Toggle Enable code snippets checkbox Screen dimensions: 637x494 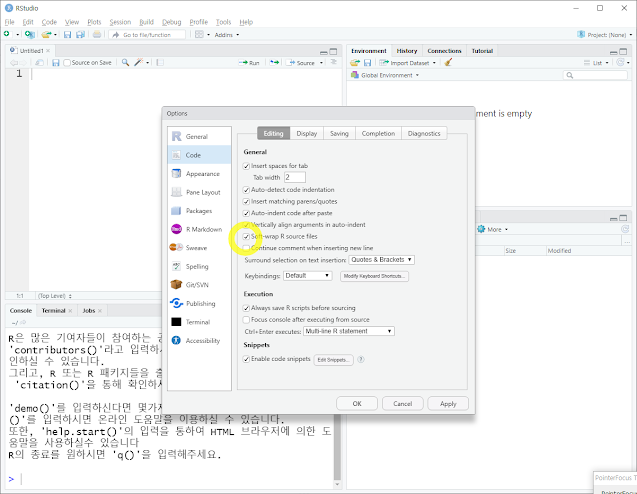coord(246,359)
